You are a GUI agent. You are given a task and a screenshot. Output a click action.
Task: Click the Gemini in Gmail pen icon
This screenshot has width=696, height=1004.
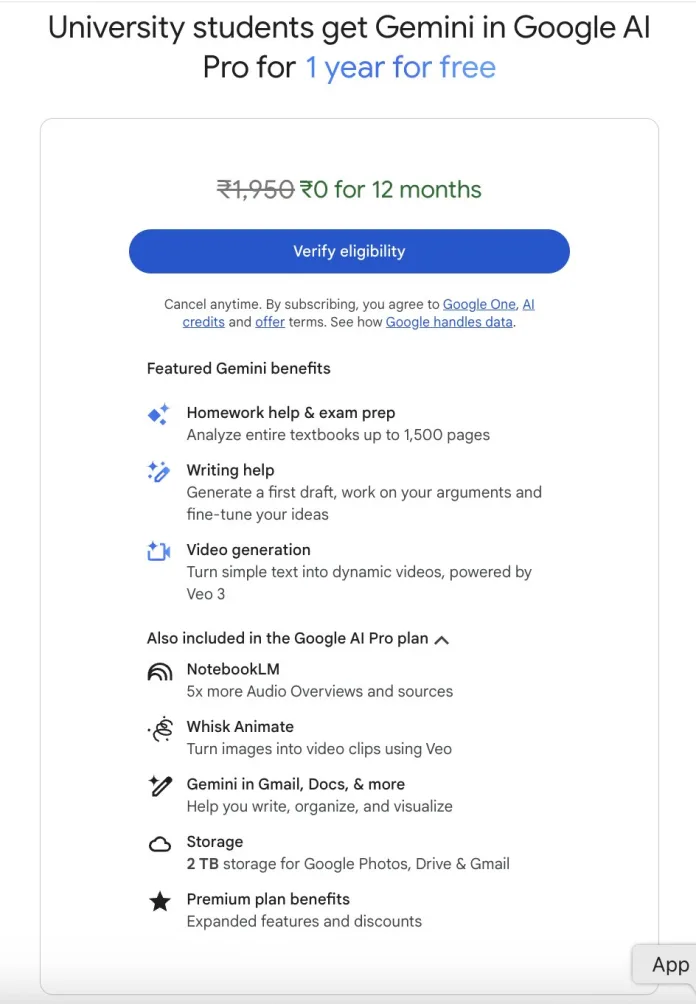pyautogui.click(x=160, y=789)
